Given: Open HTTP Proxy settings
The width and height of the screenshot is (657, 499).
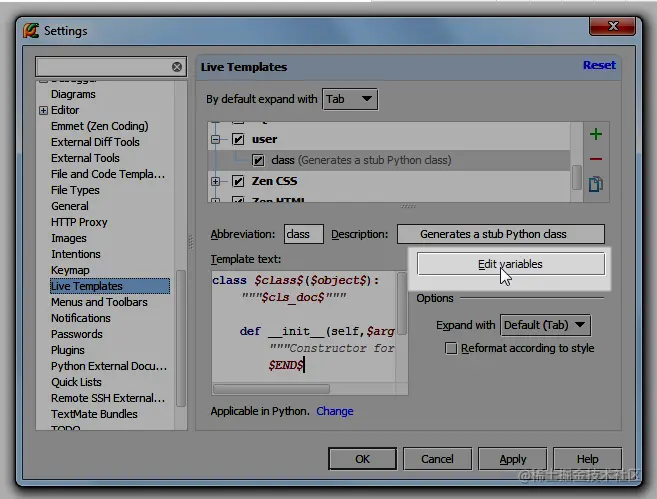Looking at the screenshot, I should 79,222.
